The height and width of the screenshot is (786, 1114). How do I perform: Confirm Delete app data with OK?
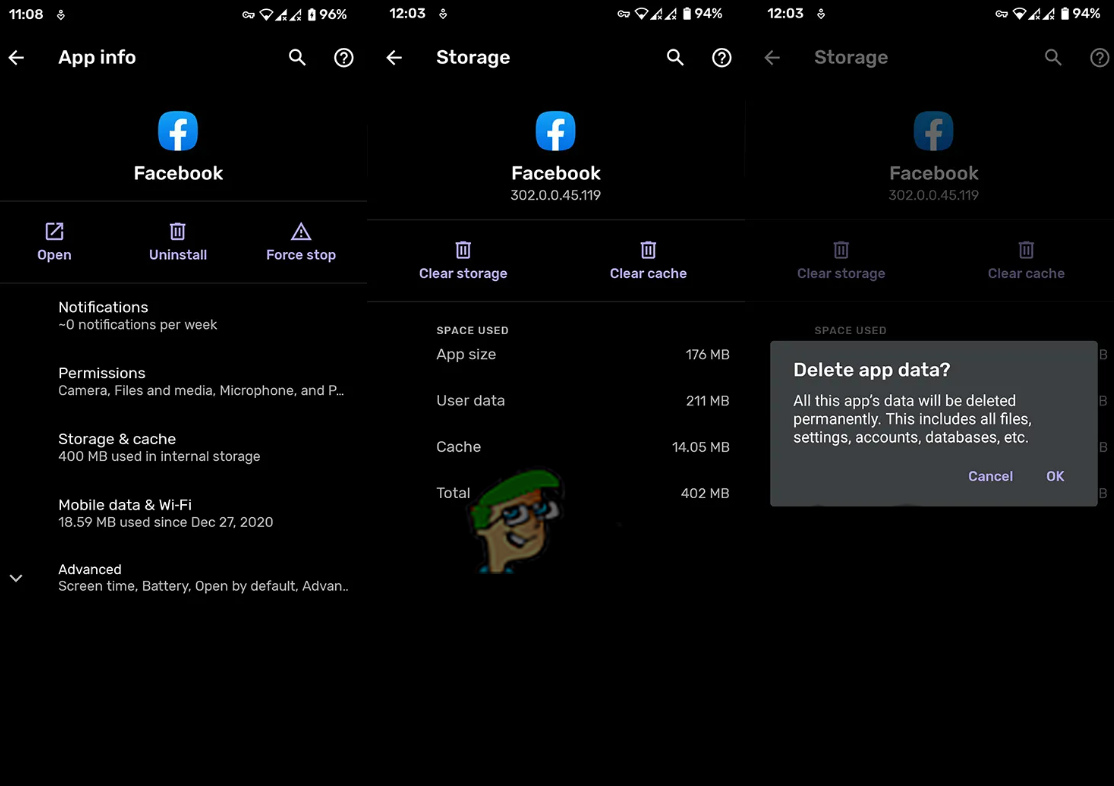[x=1055, y=476]
